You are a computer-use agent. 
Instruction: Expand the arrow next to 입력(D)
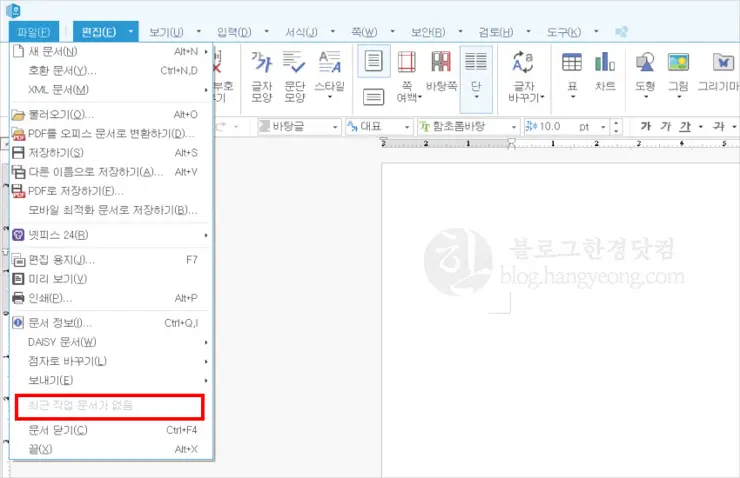pyautogui.click(x=267, y=32)
